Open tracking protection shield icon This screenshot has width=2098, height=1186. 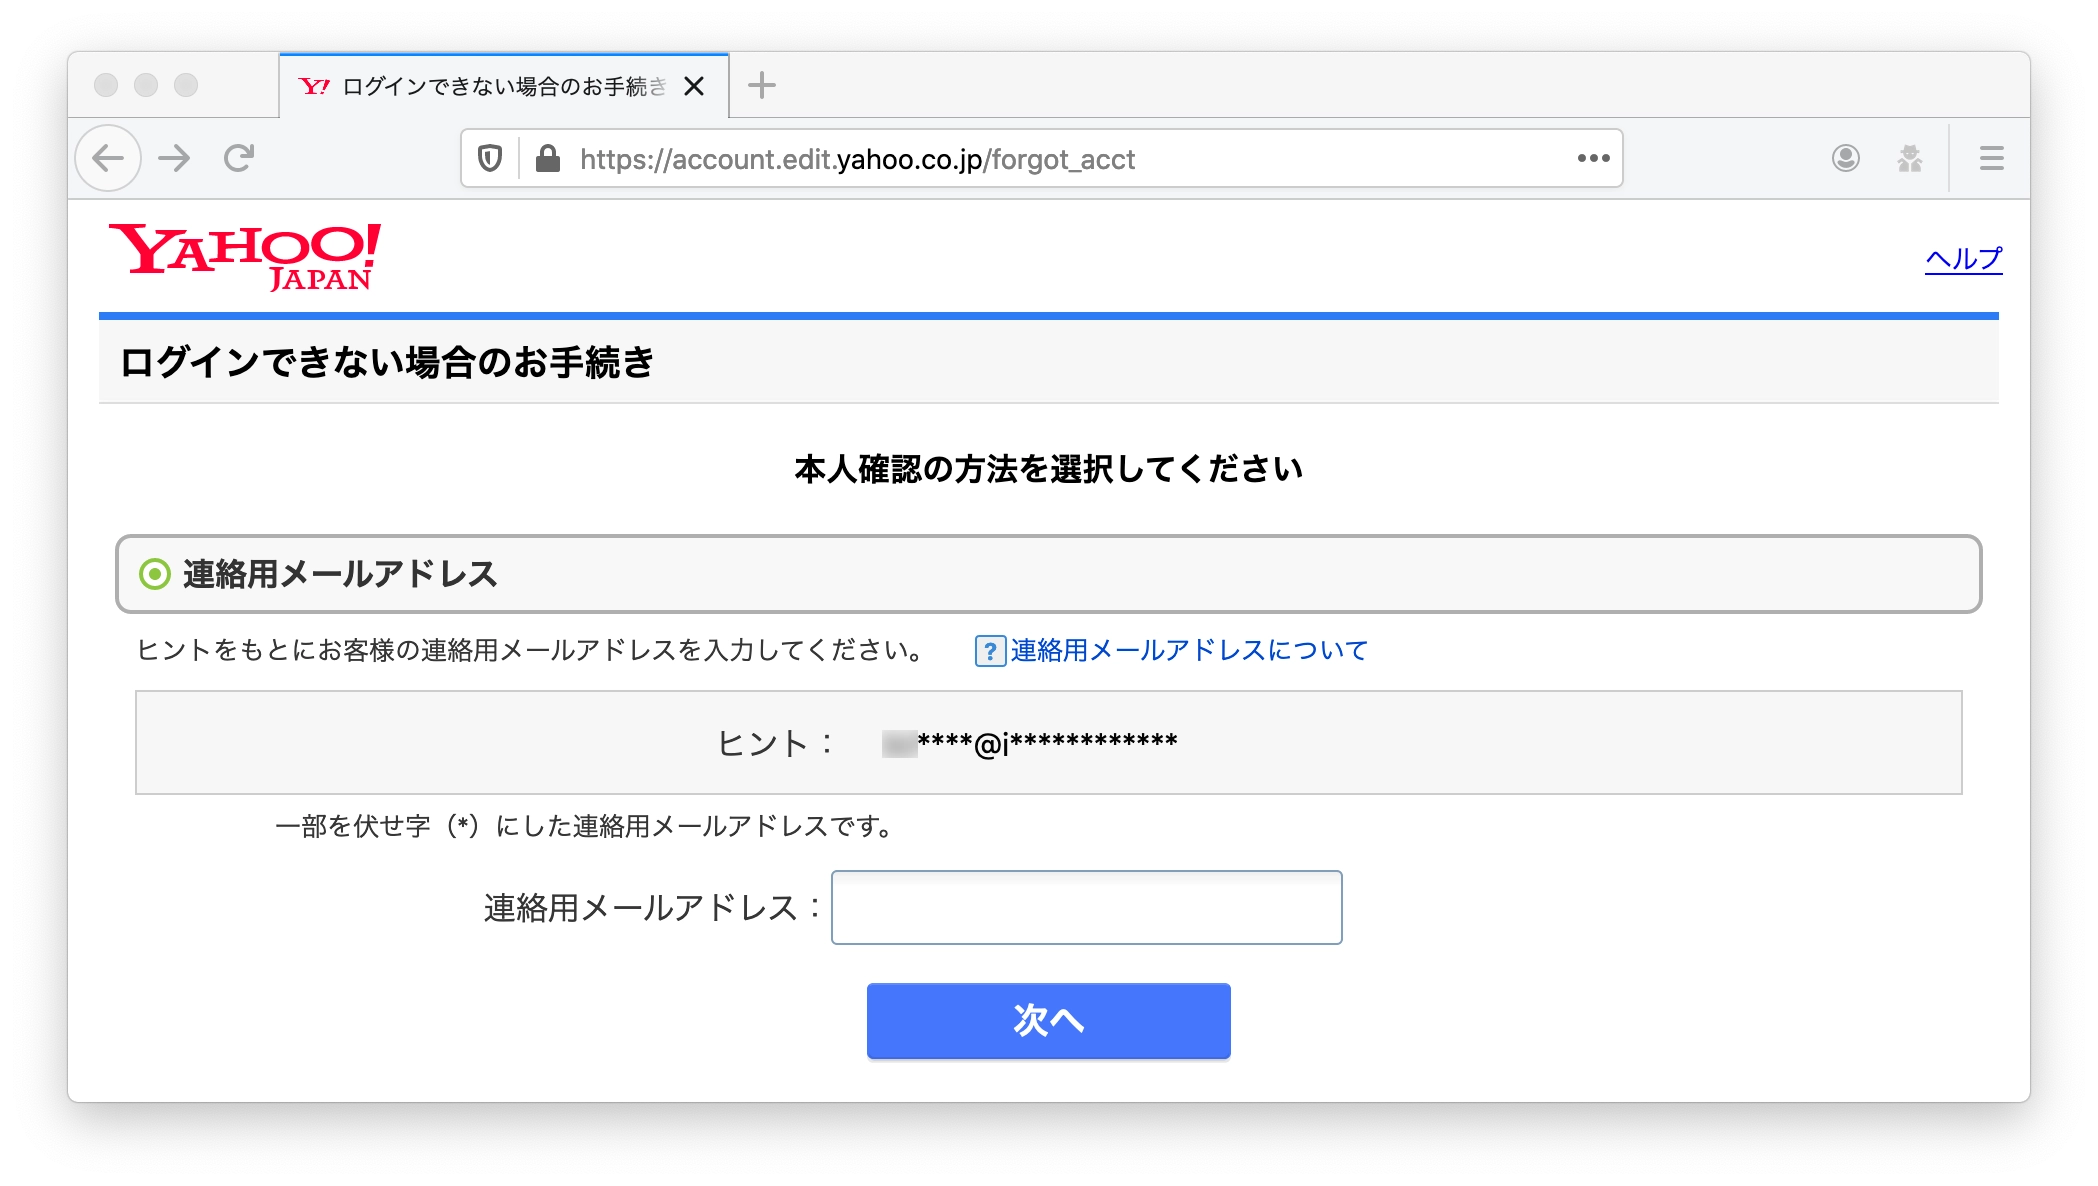coord(490,159)
